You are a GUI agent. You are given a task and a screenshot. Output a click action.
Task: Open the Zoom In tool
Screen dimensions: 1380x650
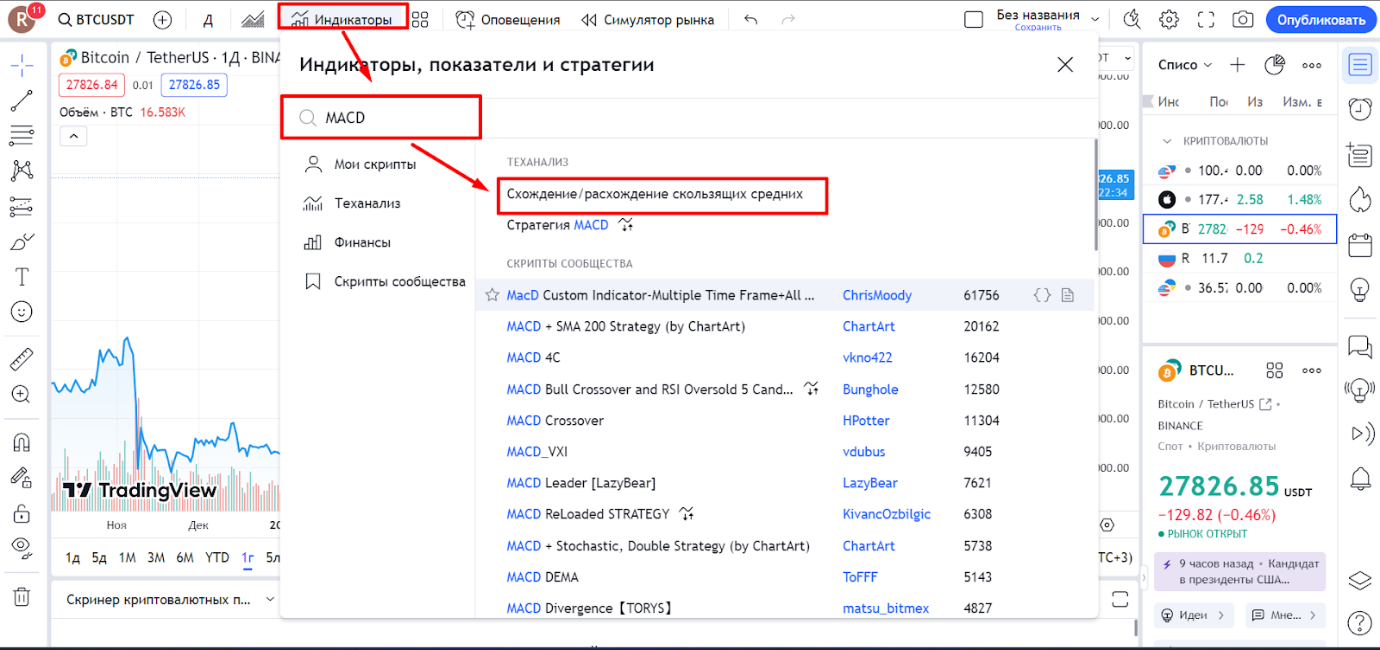point(21,394)
